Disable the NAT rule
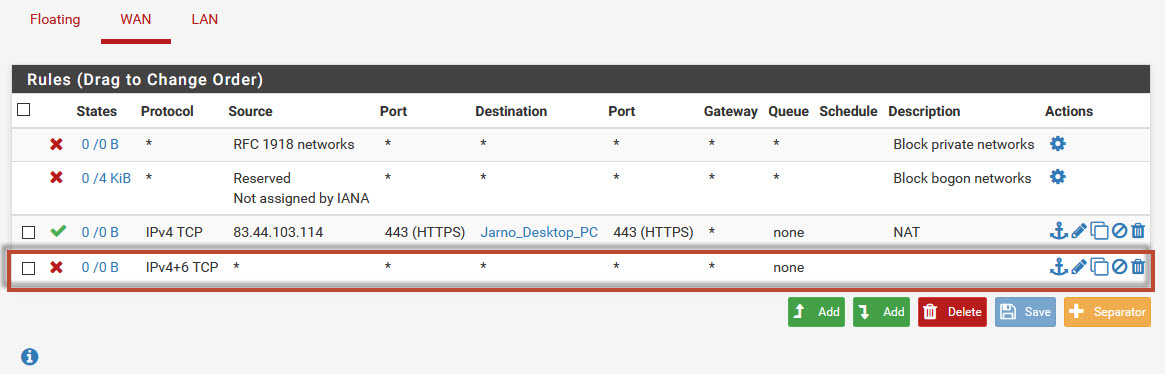The height and width of the screenshot is (374, 1165). [1119, 232]
